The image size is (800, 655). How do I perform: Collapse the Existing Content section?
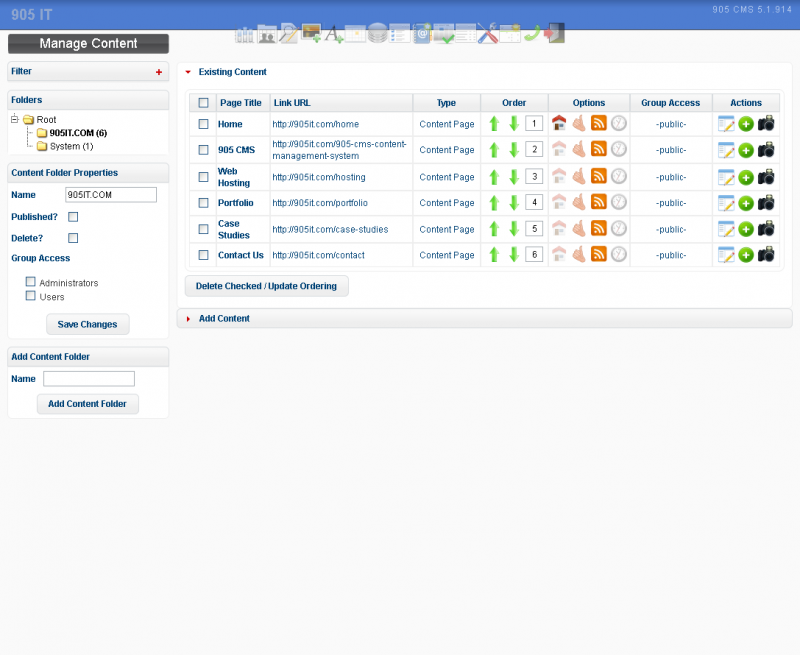(188, 72)
